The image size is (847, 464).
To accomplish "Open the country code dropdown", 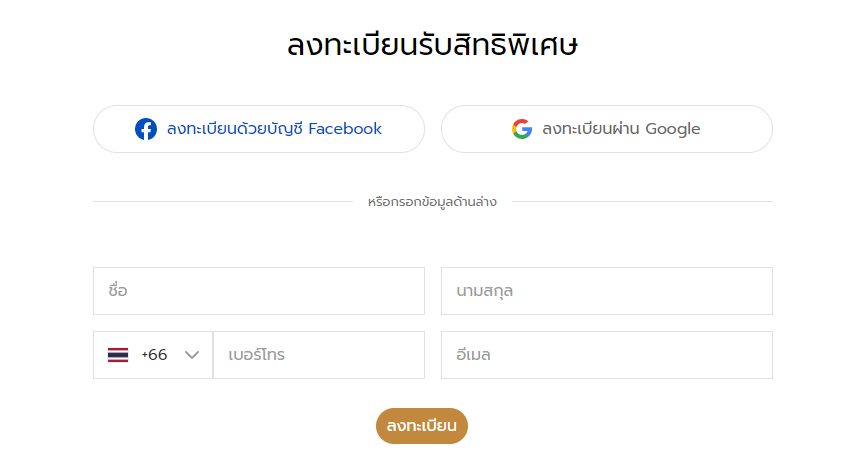I will click(153, 355).
